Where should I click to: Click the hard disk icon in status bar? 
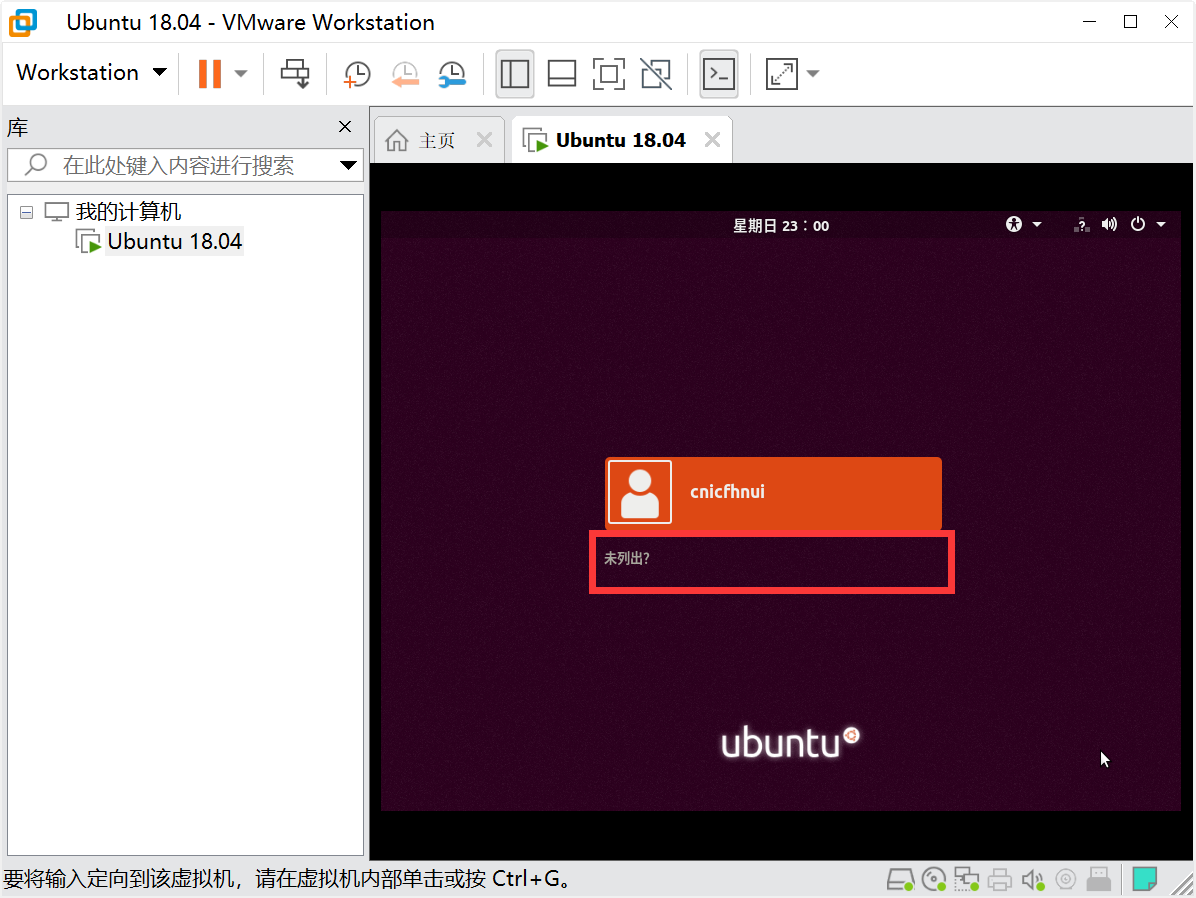coord(901,878)
